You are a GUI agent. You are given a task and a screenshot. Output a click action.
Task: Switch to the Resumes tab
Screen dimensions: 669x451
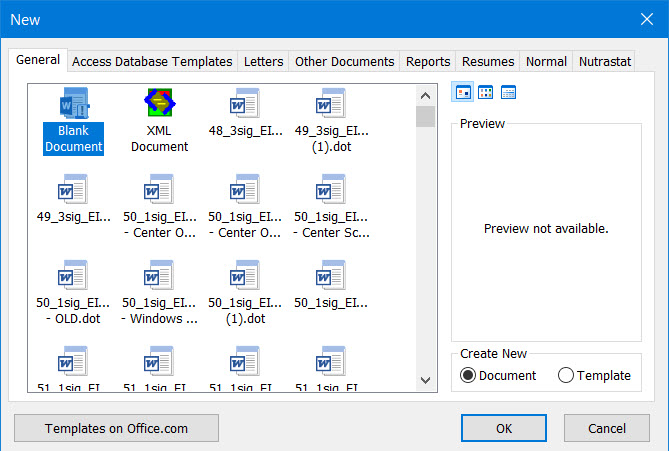coord(488,61)
